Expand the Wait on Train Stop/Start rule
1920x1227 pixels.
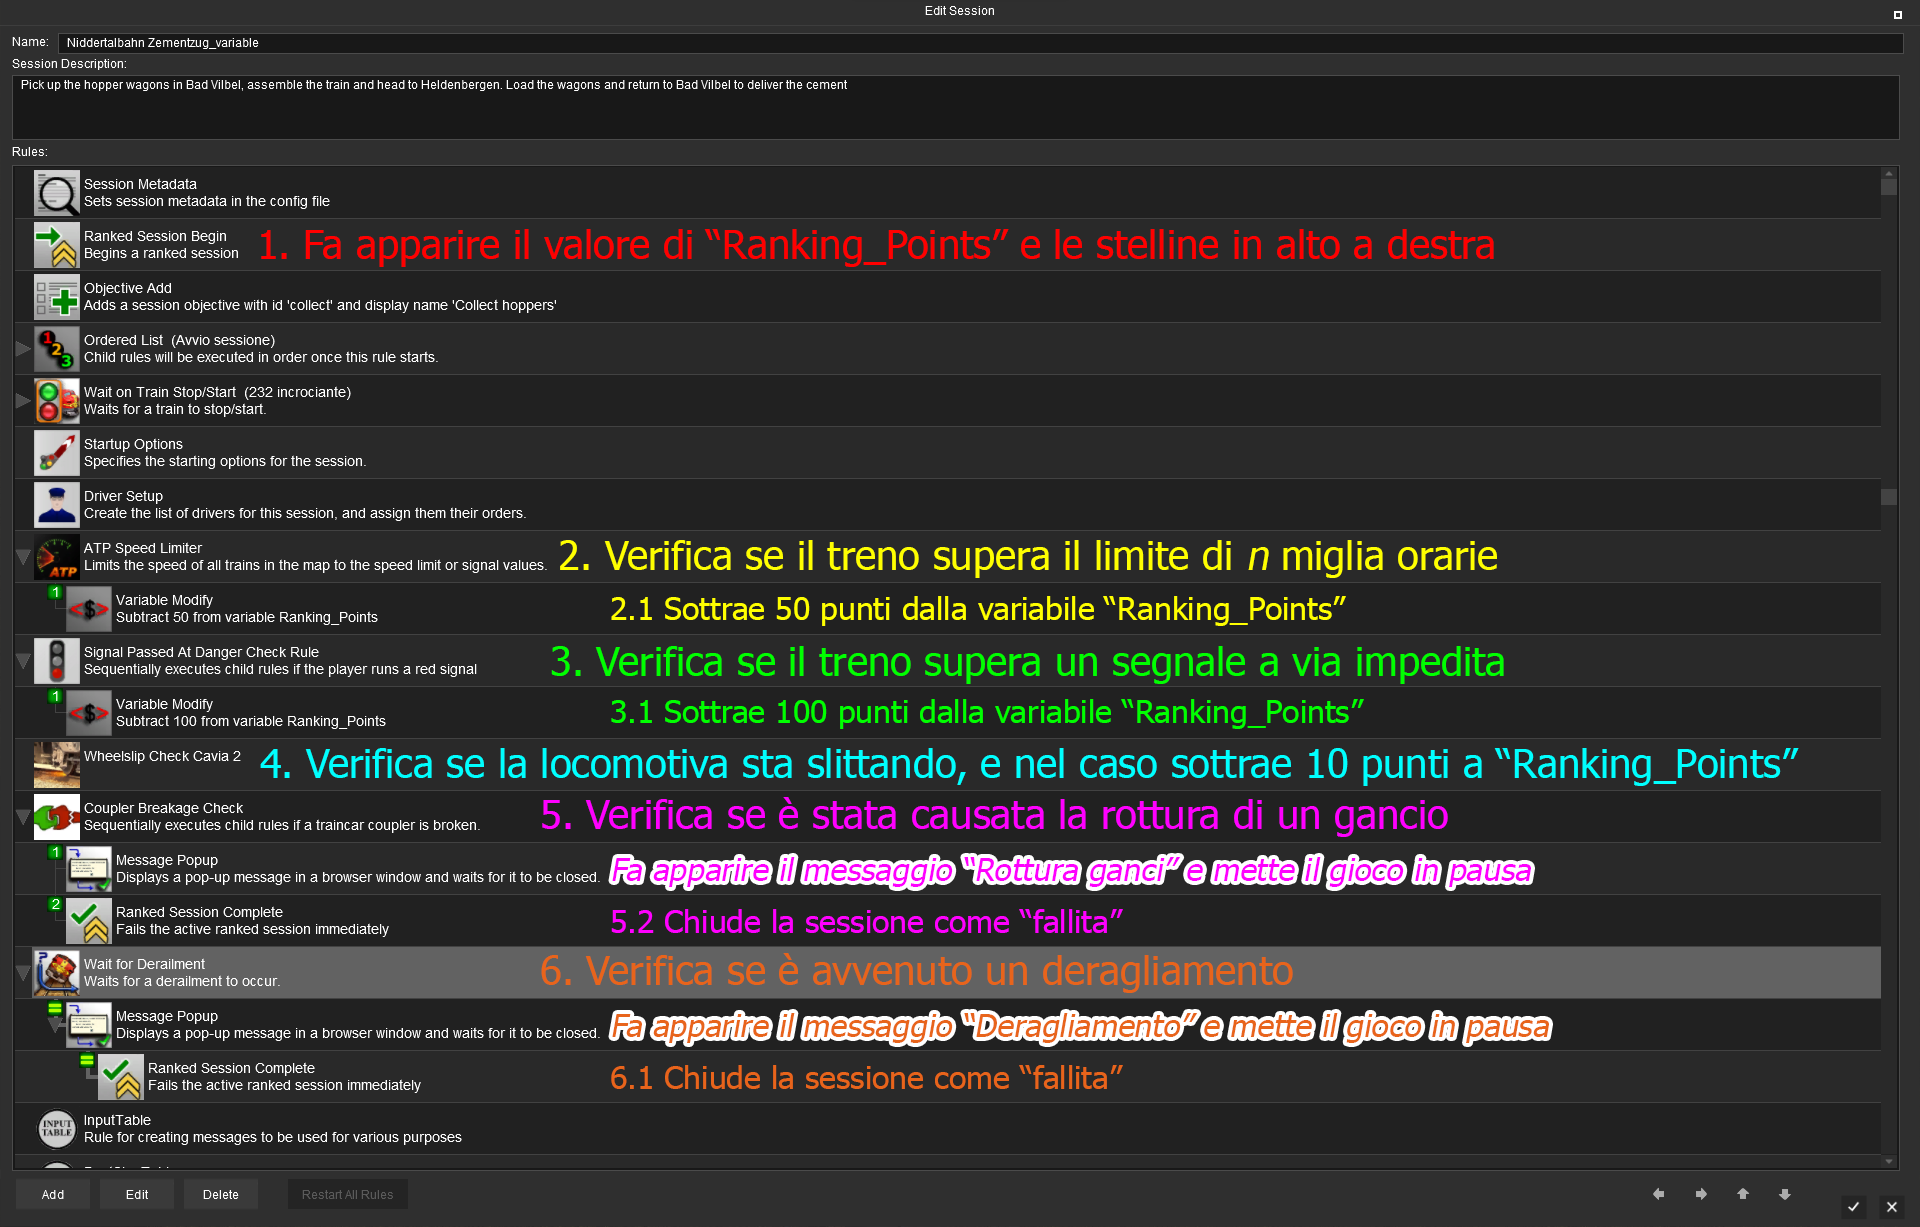click(23, 401)
